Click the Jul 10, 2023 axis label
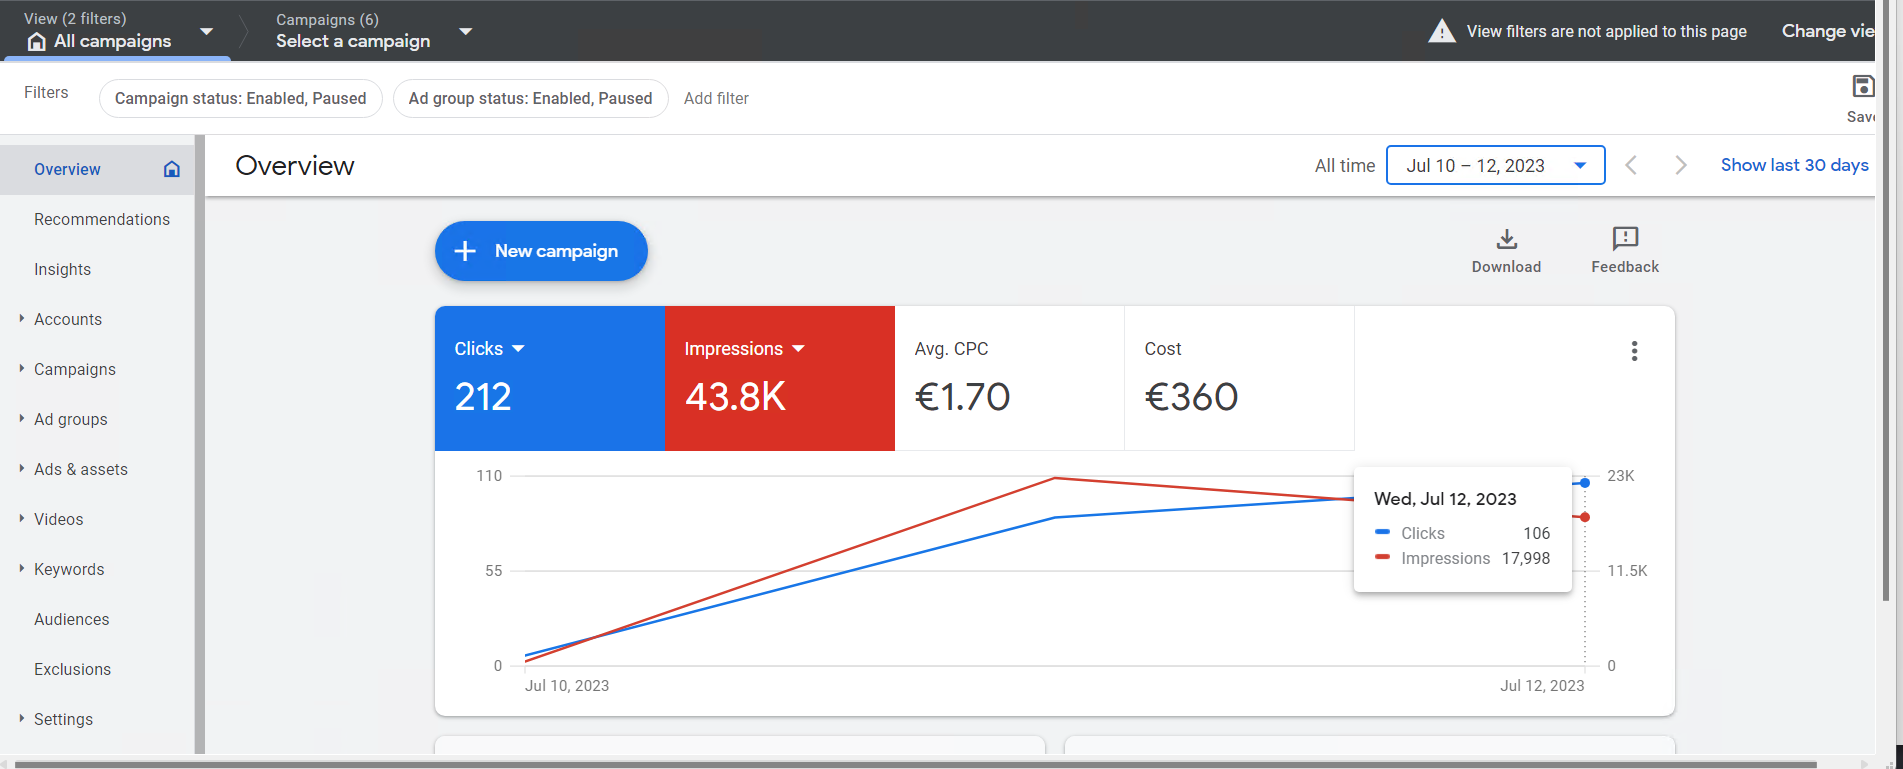Viewport: 1903px width, 769px height. click(x=567, y=686)
